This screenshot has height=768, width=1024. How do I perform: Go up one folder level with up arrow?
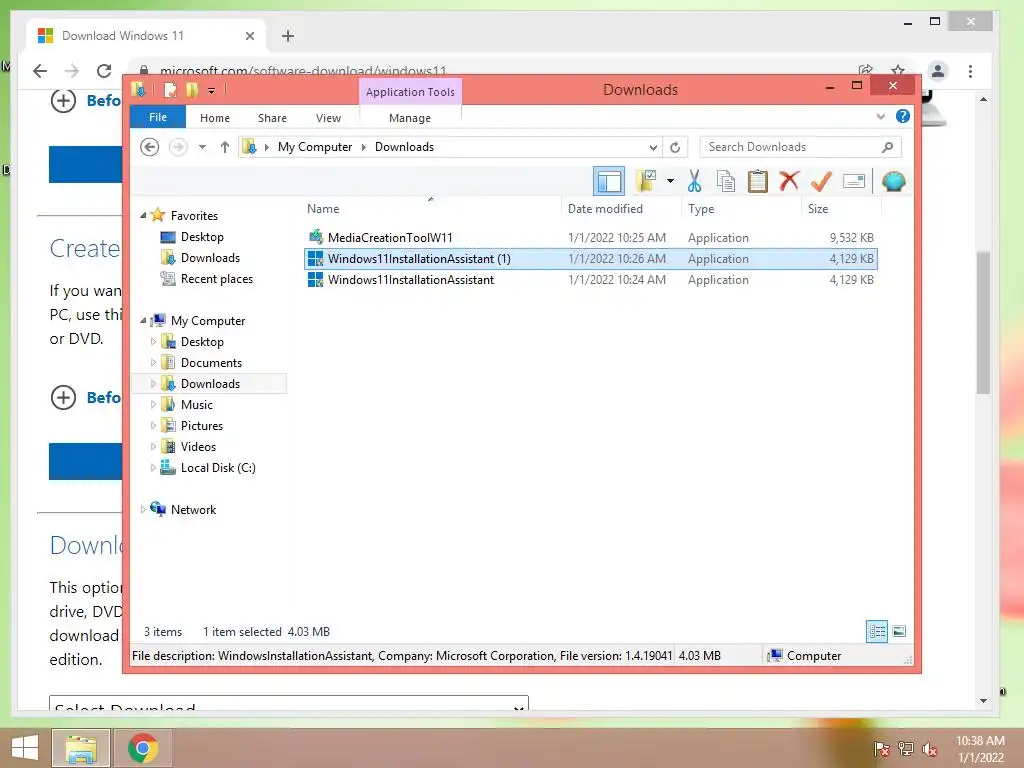click(x=225, y=147)
